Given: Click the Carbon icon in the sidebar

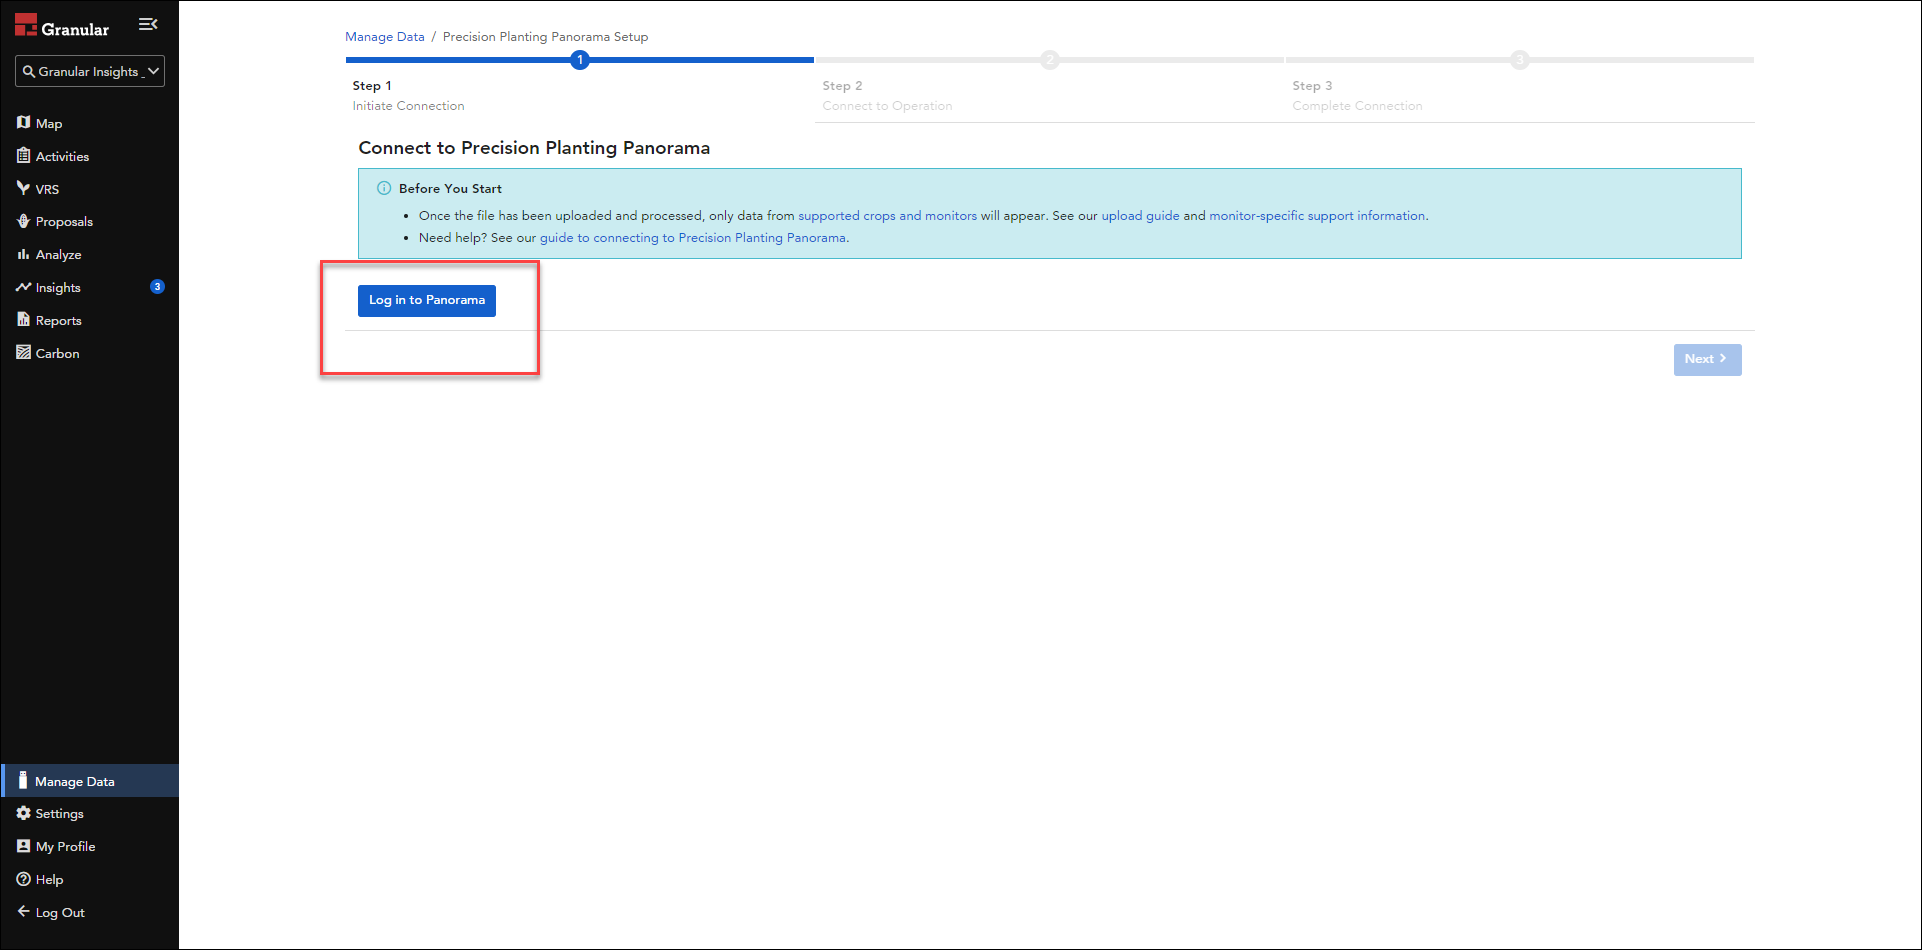Looking at the screenshot, I should 23,353.
